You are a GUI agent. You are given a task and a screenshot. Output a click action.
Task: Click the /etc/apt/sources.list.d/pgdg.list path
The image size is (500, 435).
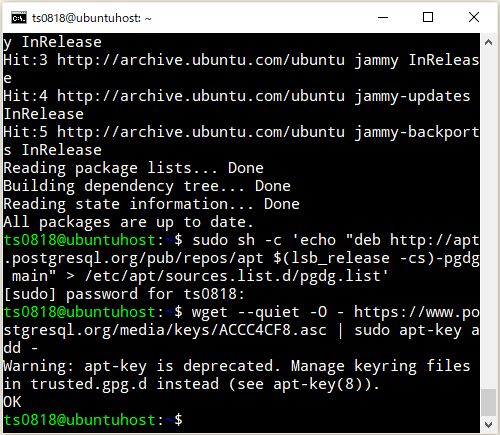[x=236, y=276]
